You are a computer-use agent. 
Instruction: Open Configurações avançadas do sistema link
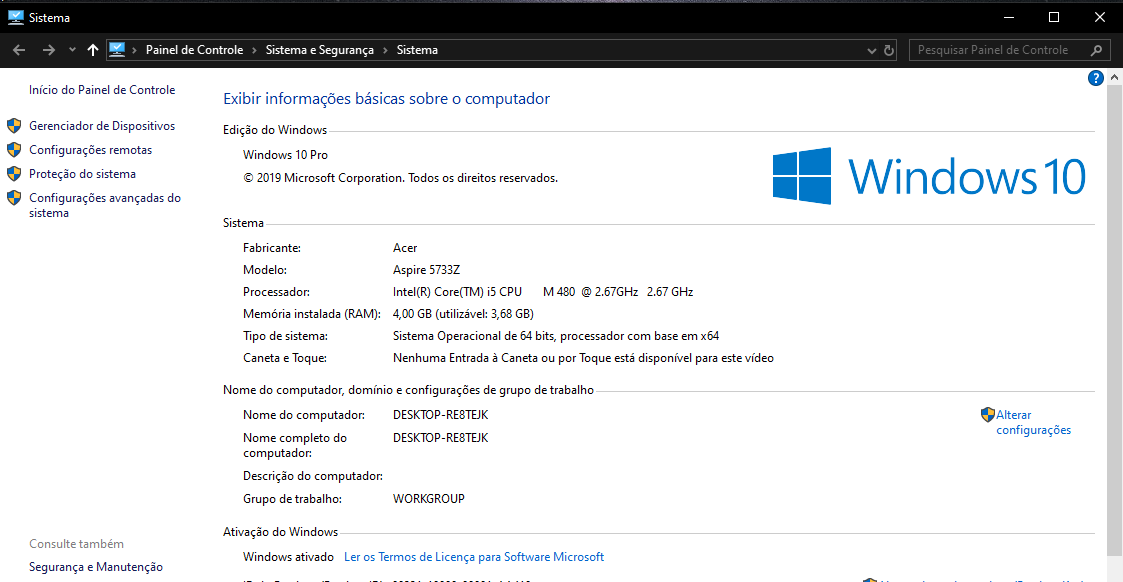point(105,205)
